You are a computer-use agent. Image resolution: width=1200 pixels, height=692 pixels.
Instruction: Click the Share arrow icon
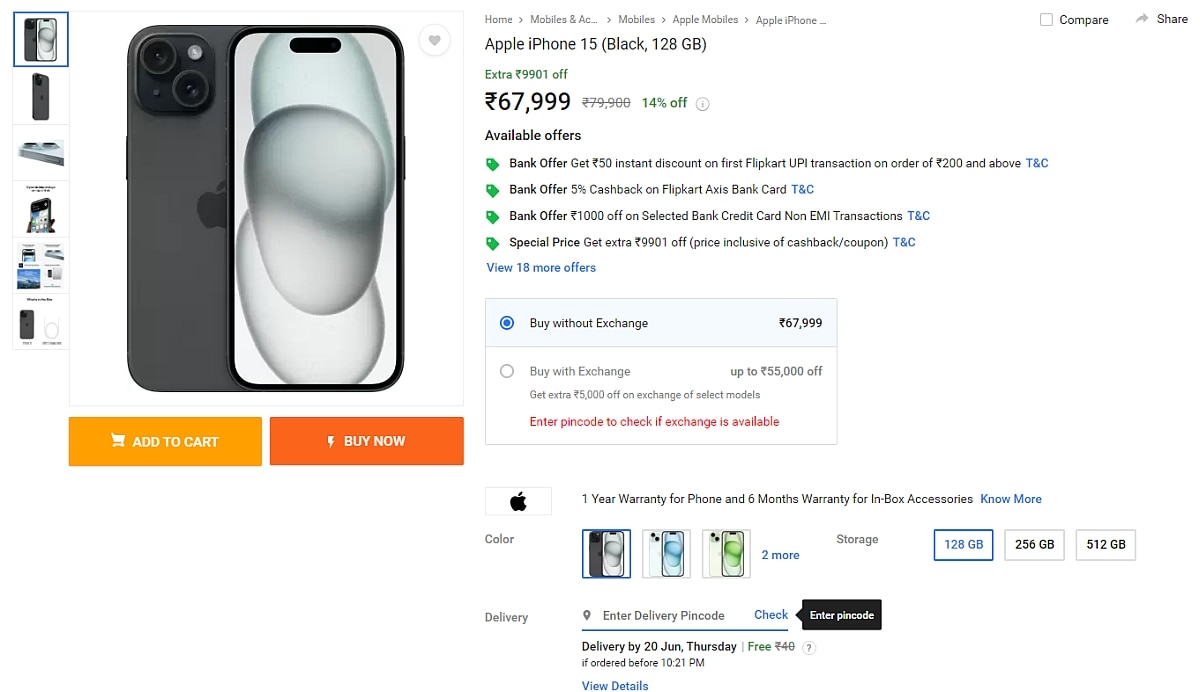pyautogui.click(x=1142, y=19)
